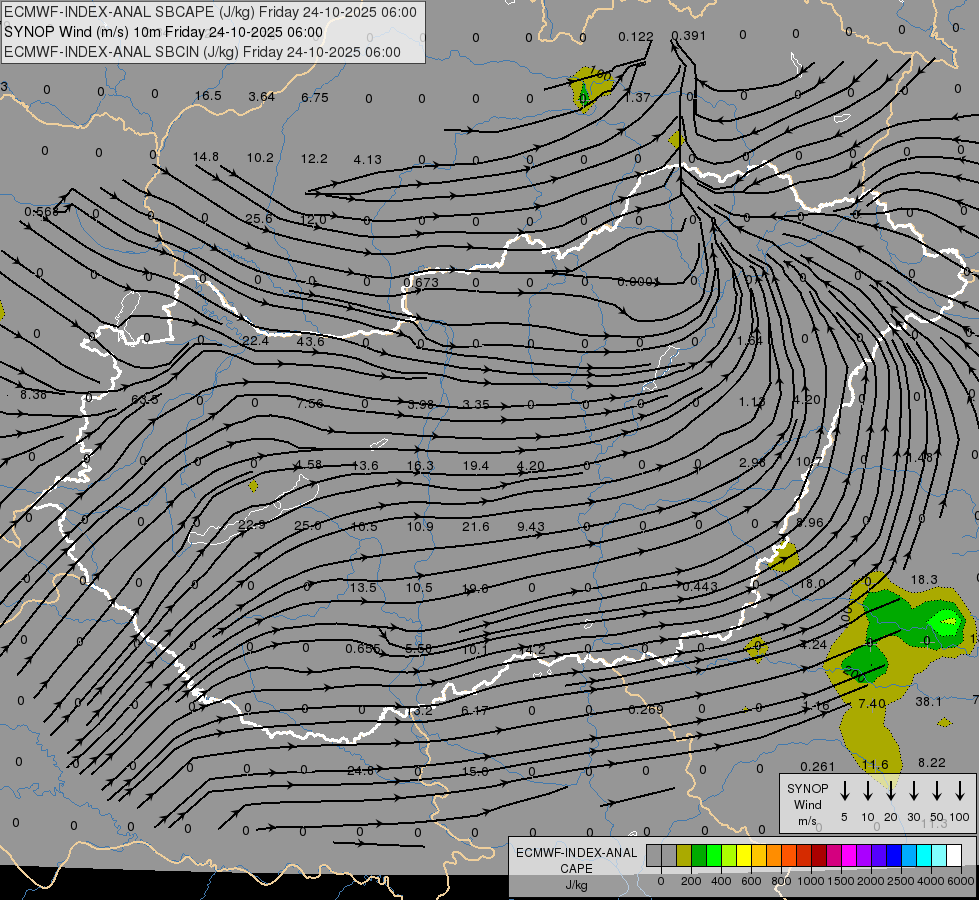Pick the dark green CAPE legend swatch
Screen dimensions: 979x900
click(x=699, y=856)
